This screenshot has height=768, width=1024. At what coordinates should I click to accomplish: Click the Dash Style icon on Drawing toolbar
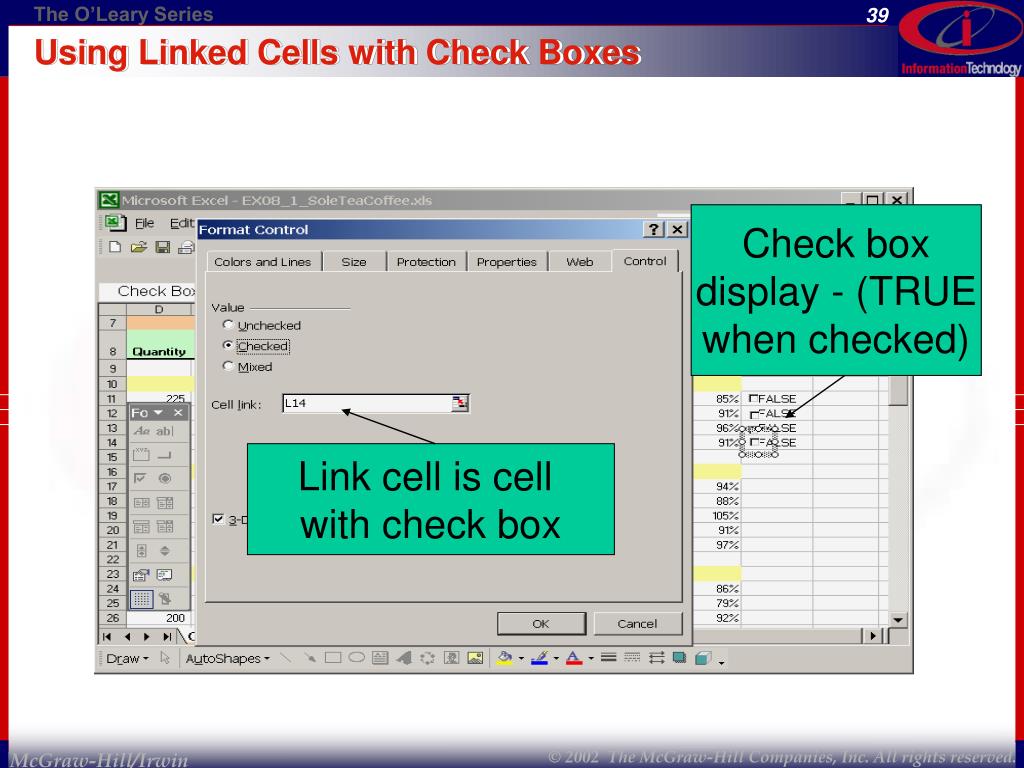point(632,658)
